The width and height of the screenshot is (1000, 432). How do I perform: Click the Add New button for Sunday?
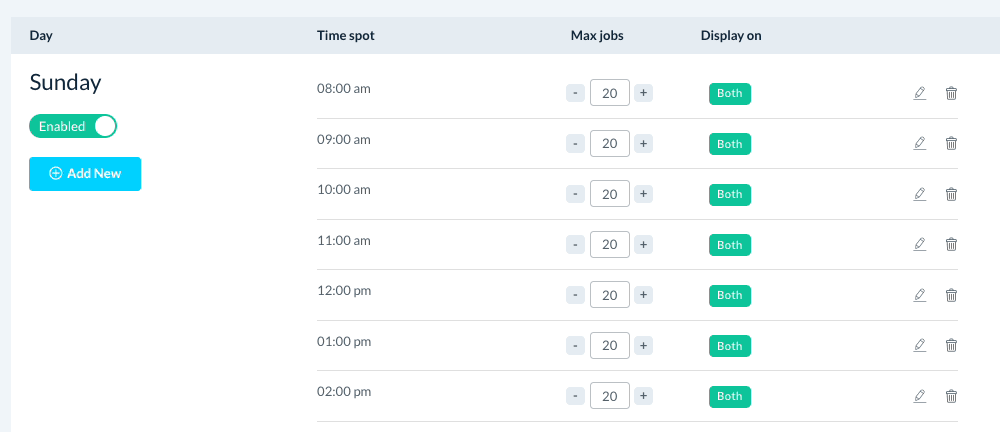[85, 173]
